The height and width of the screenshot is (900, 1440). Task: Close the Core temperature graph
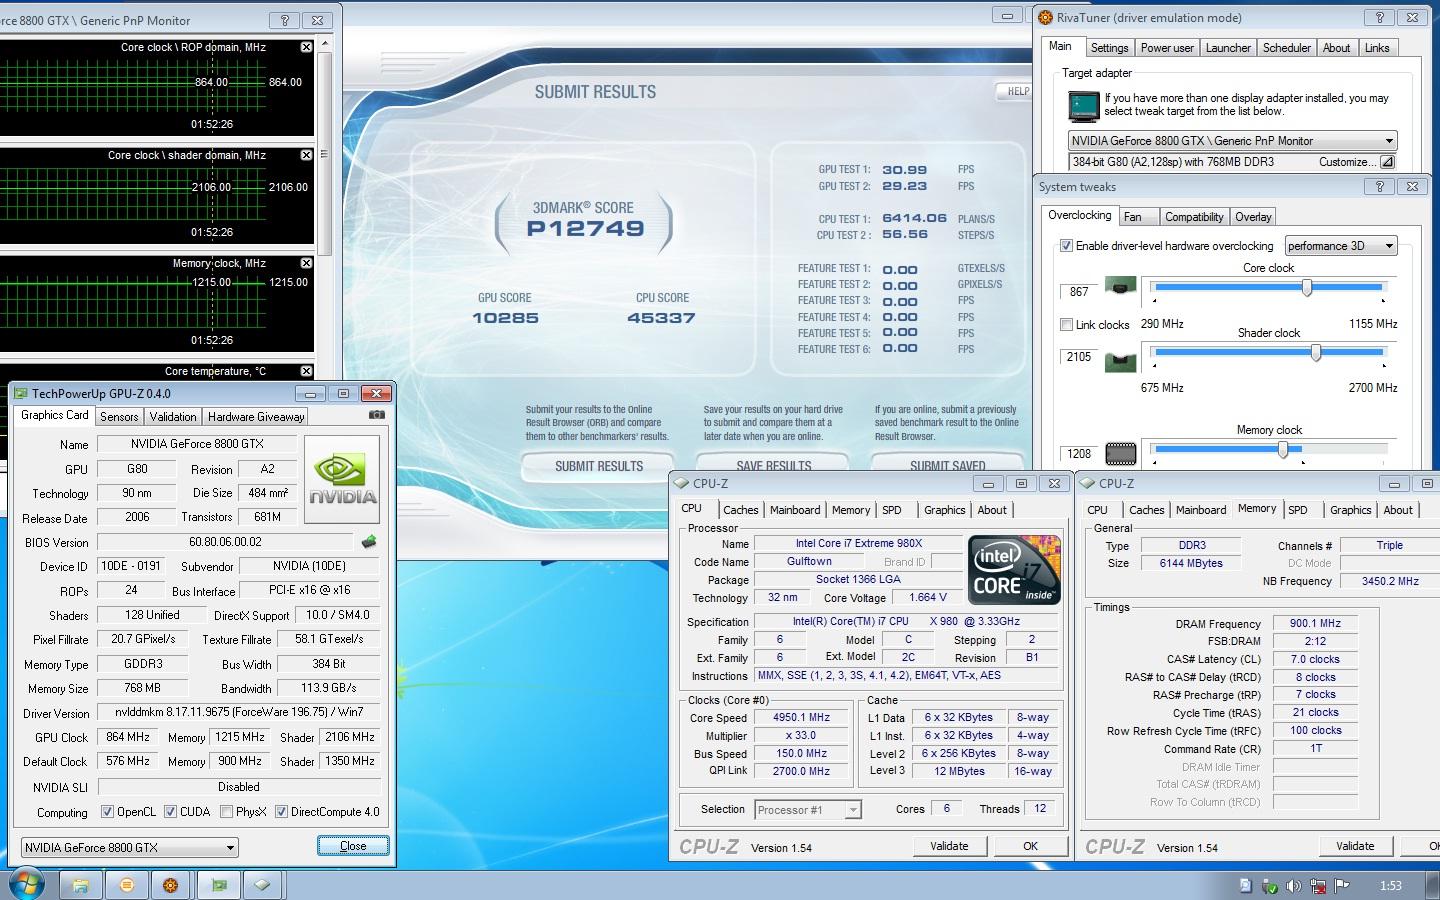(306, 371)
